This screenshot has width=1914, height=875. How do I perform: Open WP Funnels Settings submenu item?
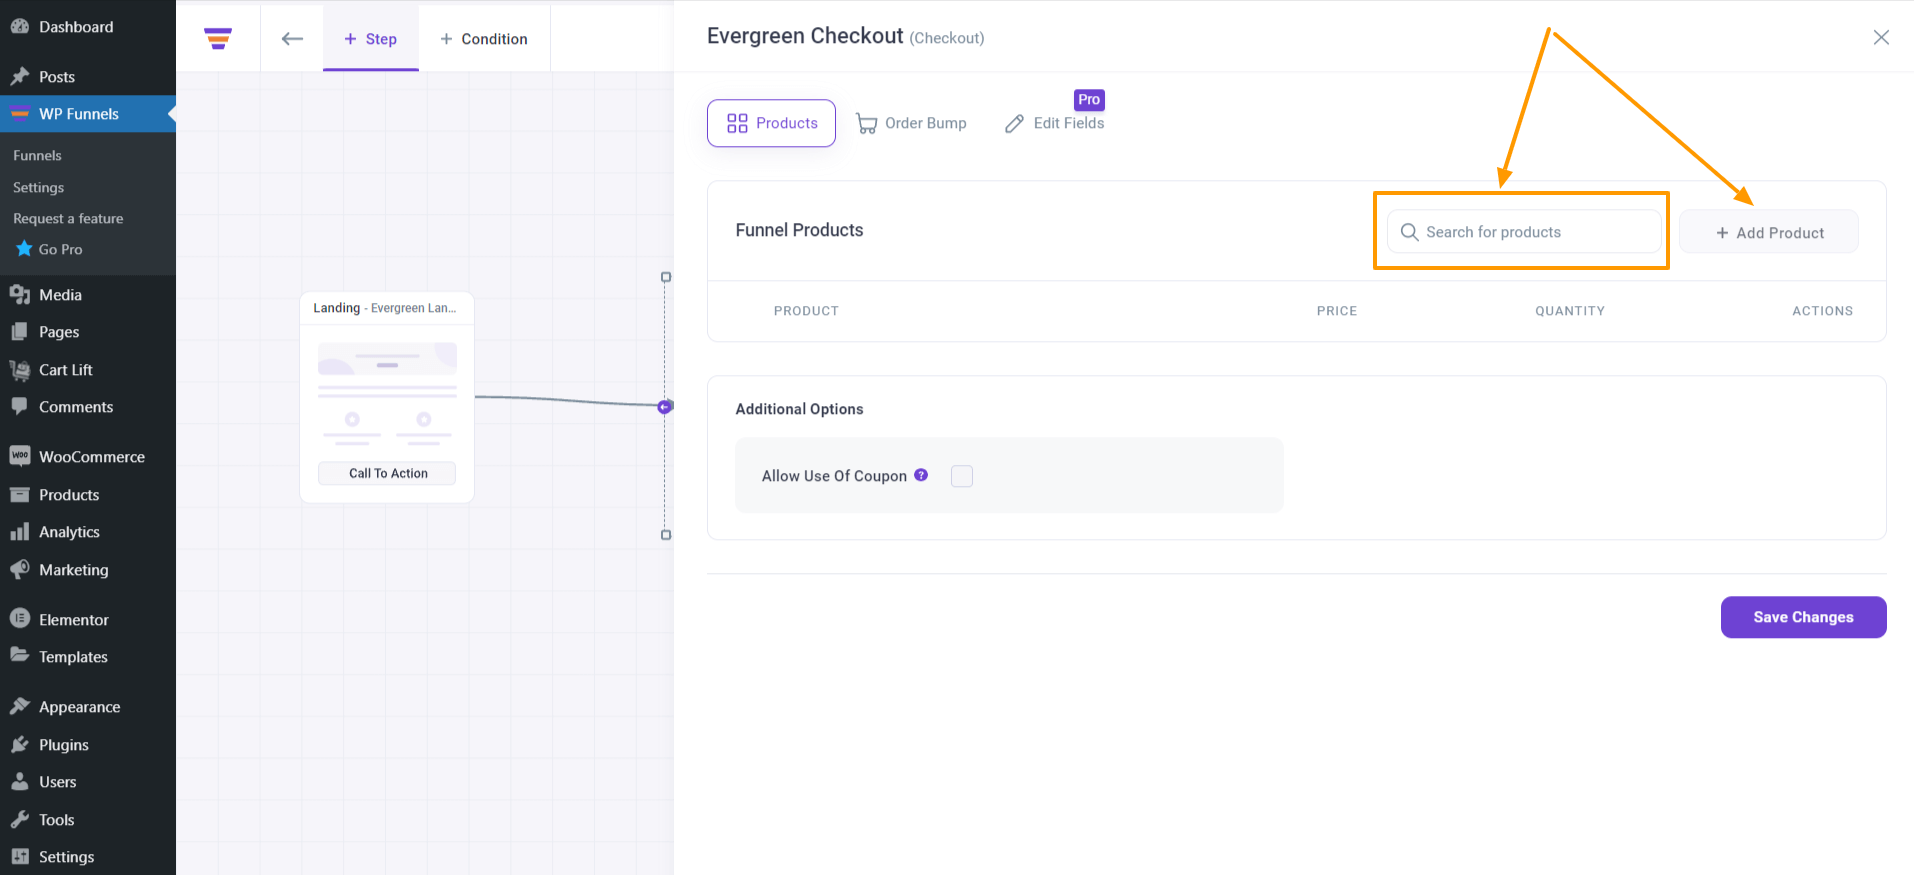[38, 187]
